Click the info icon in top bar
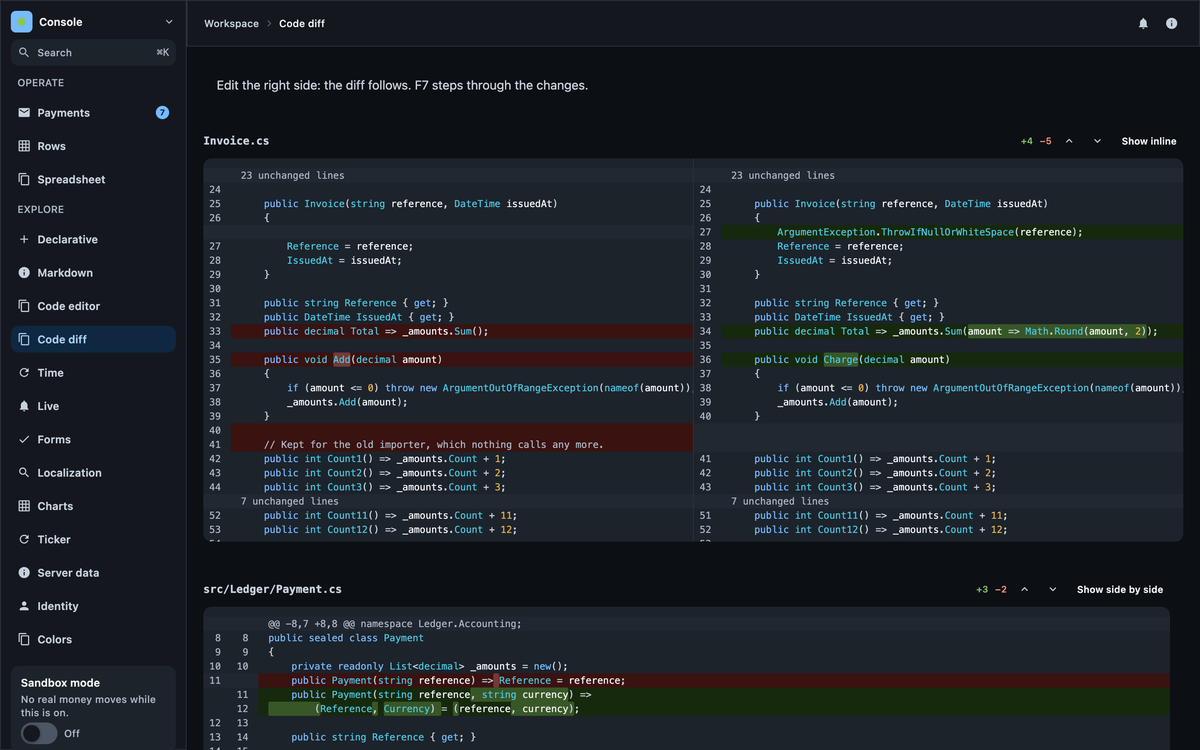1200x750 pixels. [x=1171, y=23]
